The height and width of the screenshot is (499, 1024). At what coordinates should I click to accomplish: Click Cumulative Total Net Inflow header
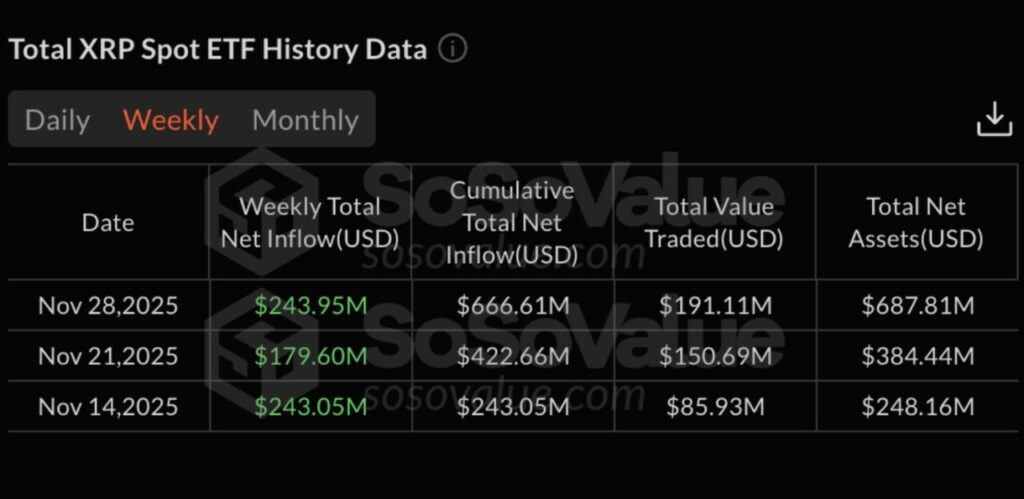coord(513,222)
